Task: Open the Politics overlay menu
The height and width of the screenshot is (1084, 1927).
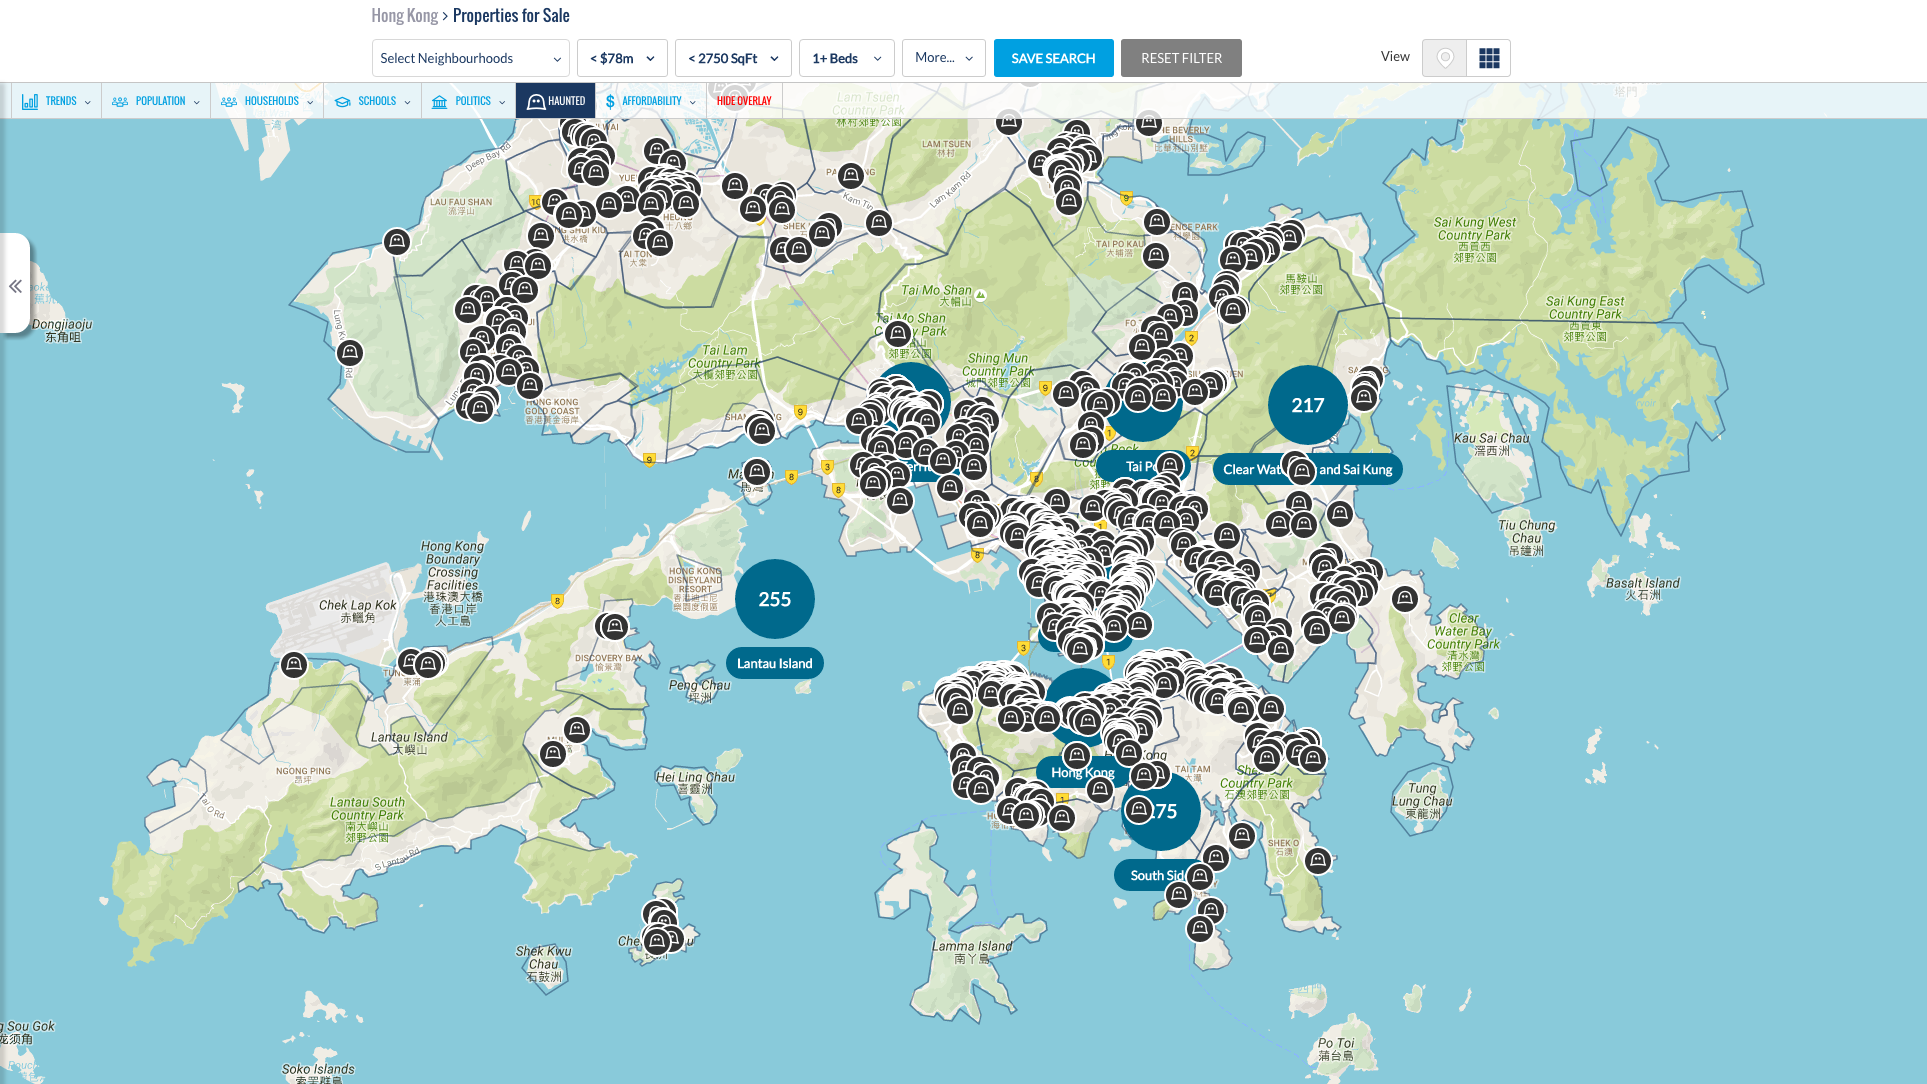Action: tap(468, 101)
